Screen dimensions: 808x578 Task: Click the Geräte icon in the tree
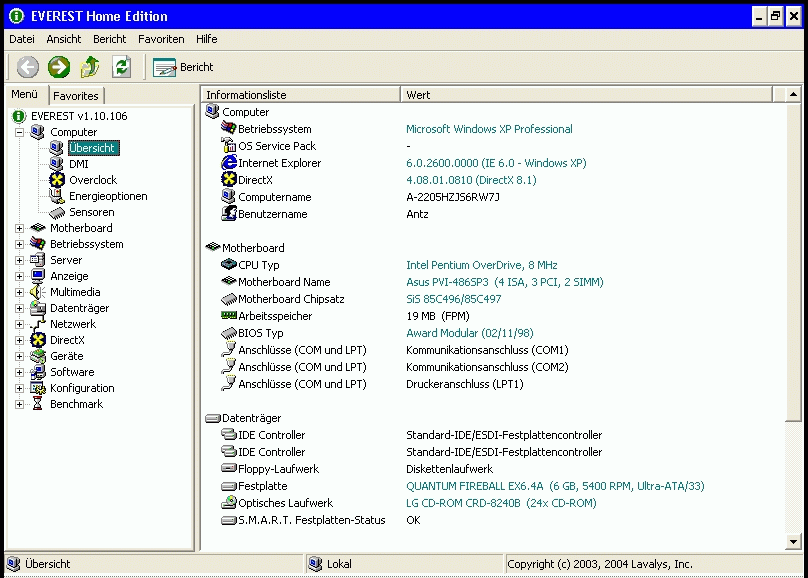tap(38, 356)
